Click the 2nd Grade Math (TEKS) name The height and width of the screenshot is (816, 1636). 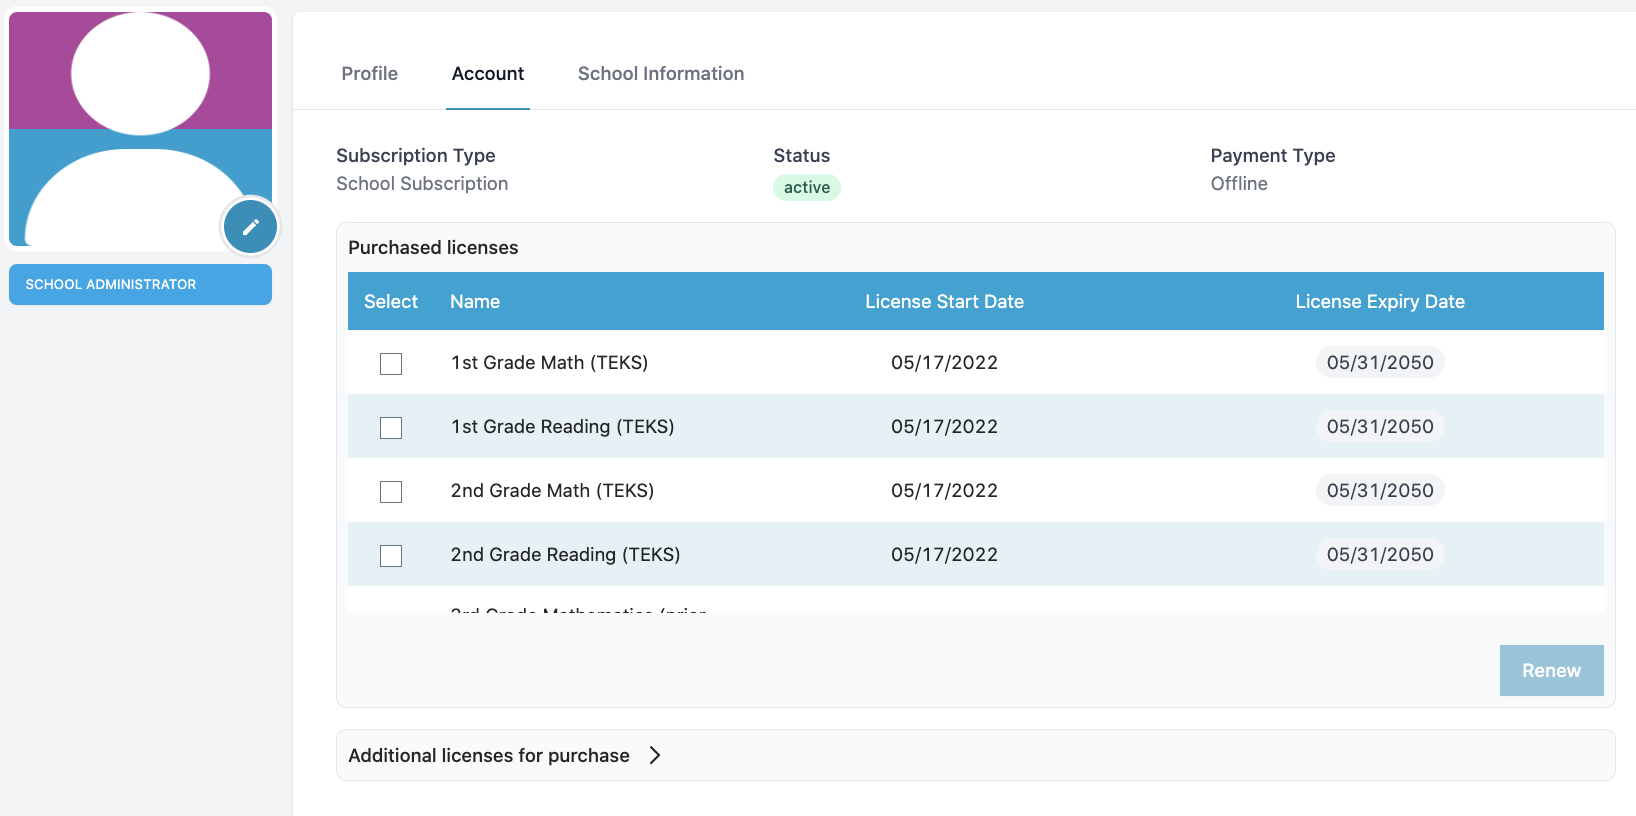click(x=552, y=491)
